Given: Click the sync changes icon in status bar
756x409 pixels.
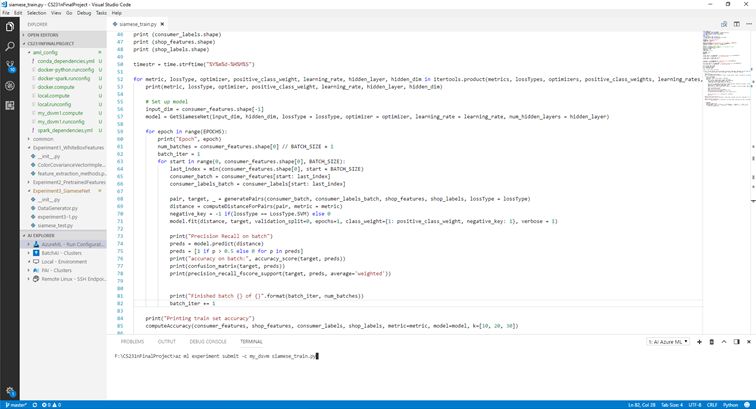Looking at the screenshot, I should point(35,405).
